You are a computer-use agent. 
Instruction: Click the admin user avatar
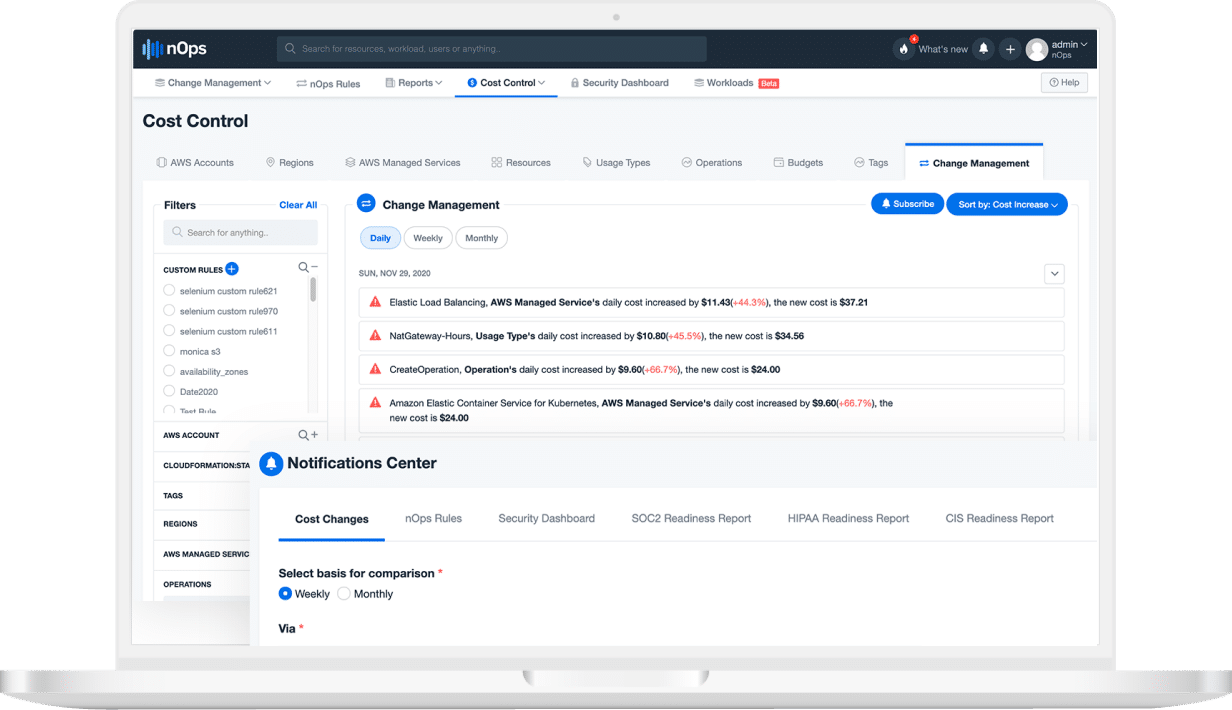[1037, 49]
